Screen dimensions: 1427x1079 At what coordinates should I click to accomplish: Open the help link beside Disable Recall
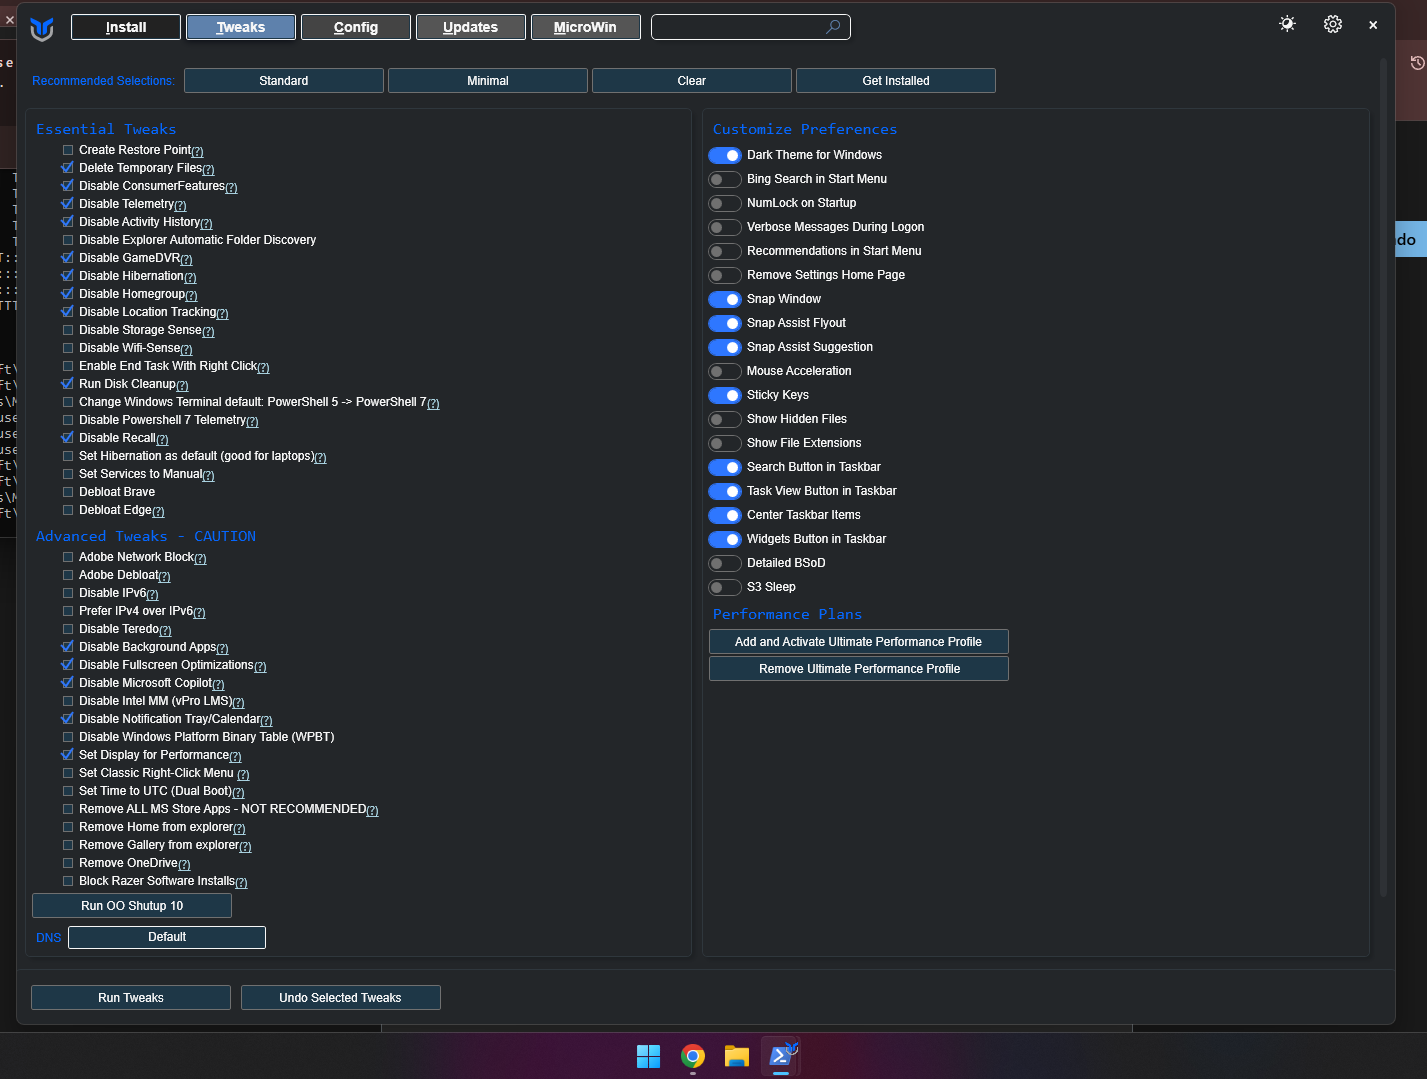(162, 440)
